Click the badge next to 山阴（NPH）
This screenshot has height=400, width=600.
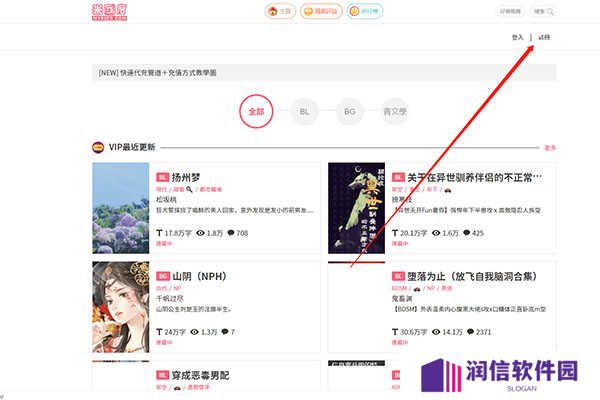(x=162, y=276)
